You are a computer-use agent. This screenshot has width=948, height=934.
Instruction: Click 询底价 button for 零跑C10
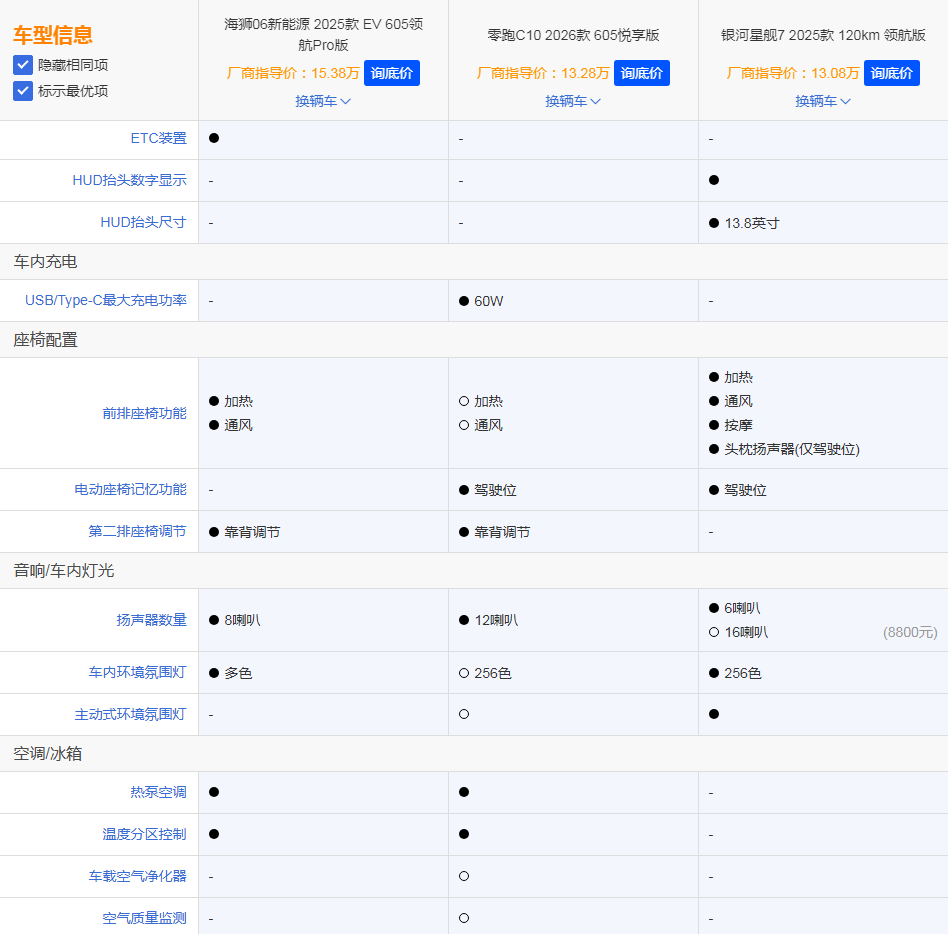tap(641, 73)
